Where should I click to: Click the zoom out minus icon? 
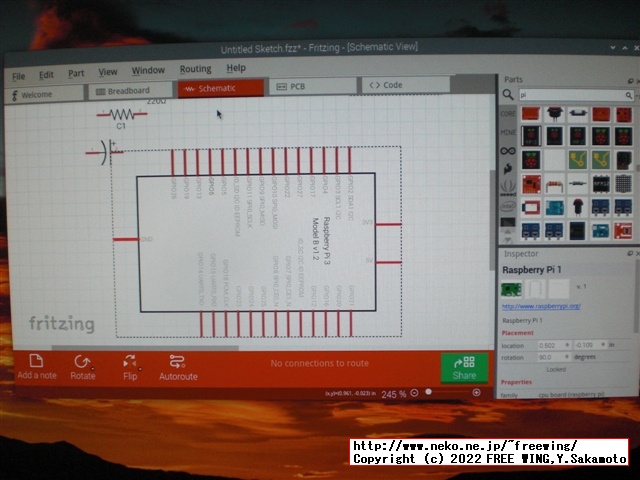point(416,393)
